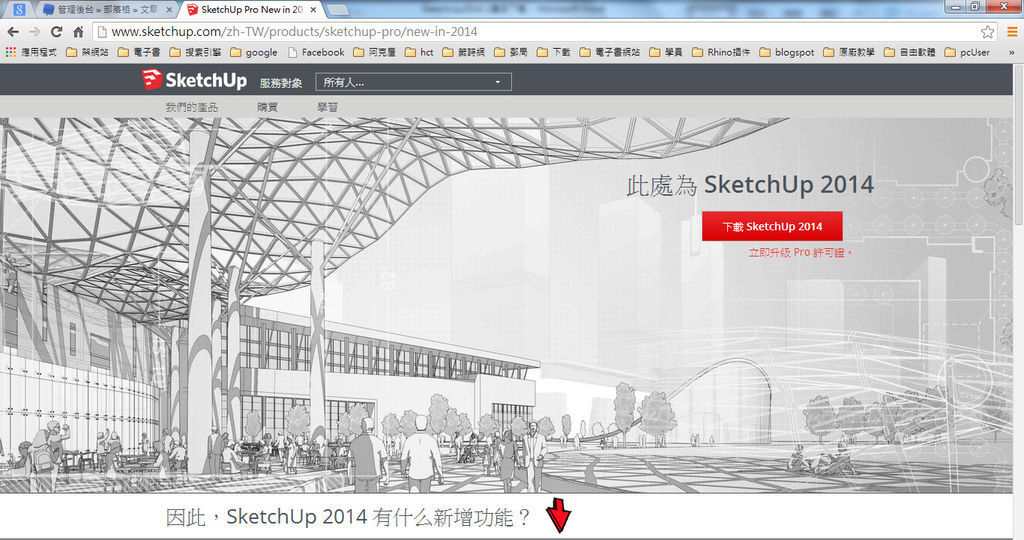Go forward to the next page
This screenshot has width=1024, height=540.
pyautogui.click(x=35, y=31)
